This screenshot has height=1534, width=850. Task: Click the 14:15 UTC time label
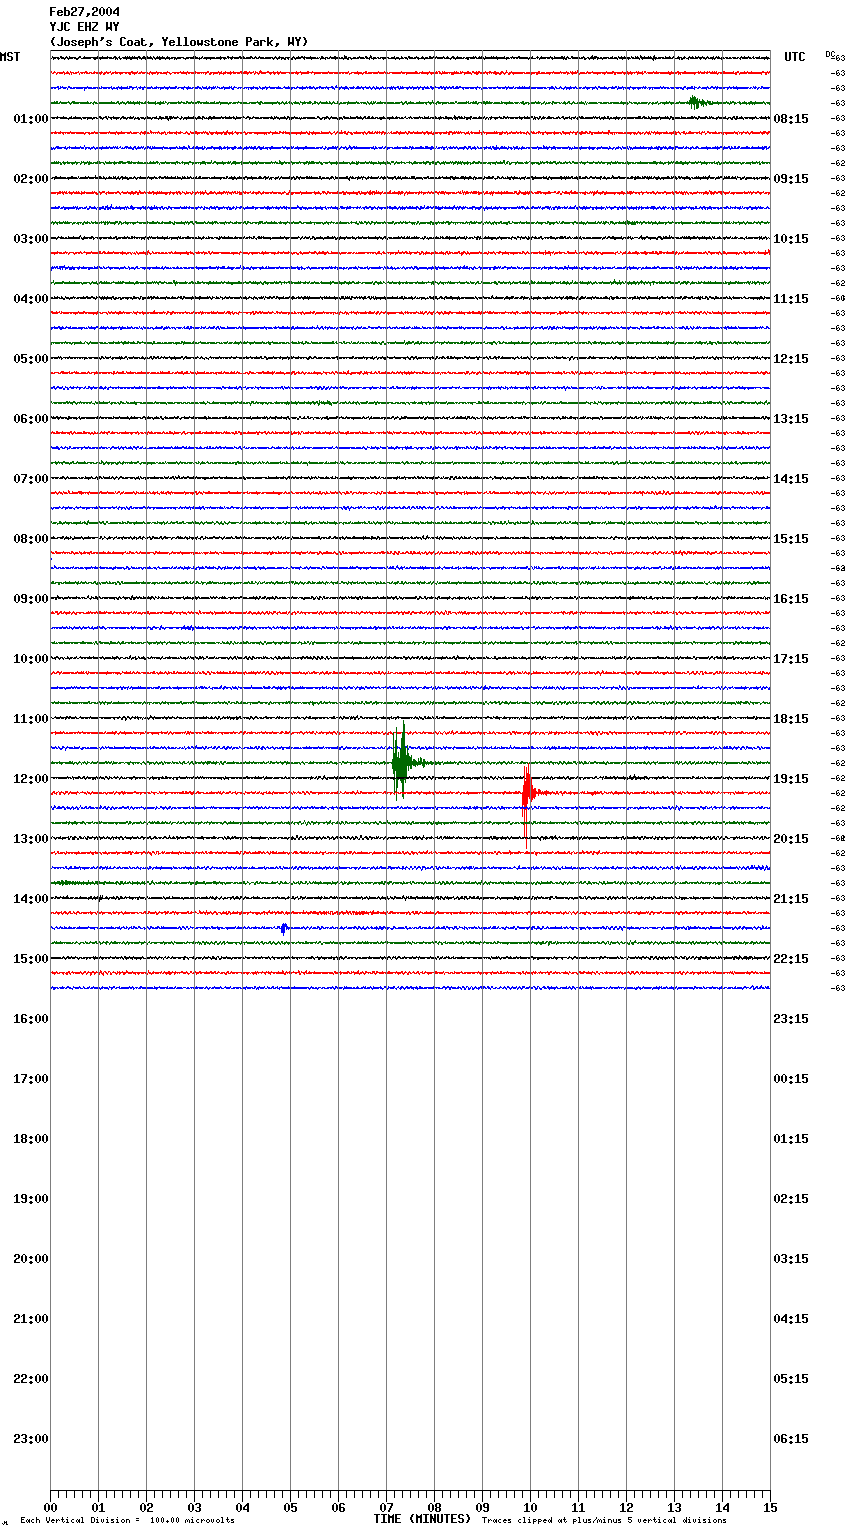pos(791,479)
